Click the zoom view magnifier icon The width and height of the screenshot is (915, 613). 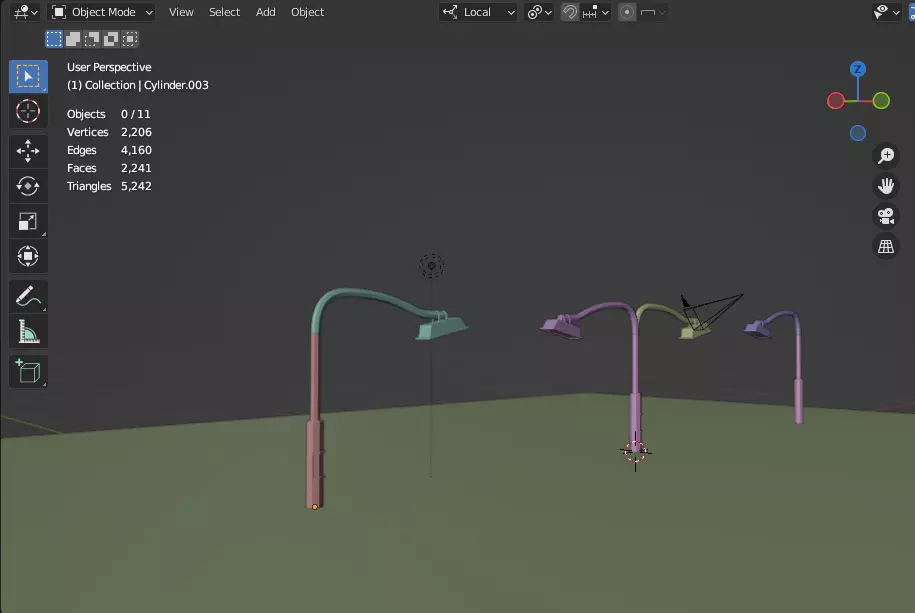(x=886, y=155)
